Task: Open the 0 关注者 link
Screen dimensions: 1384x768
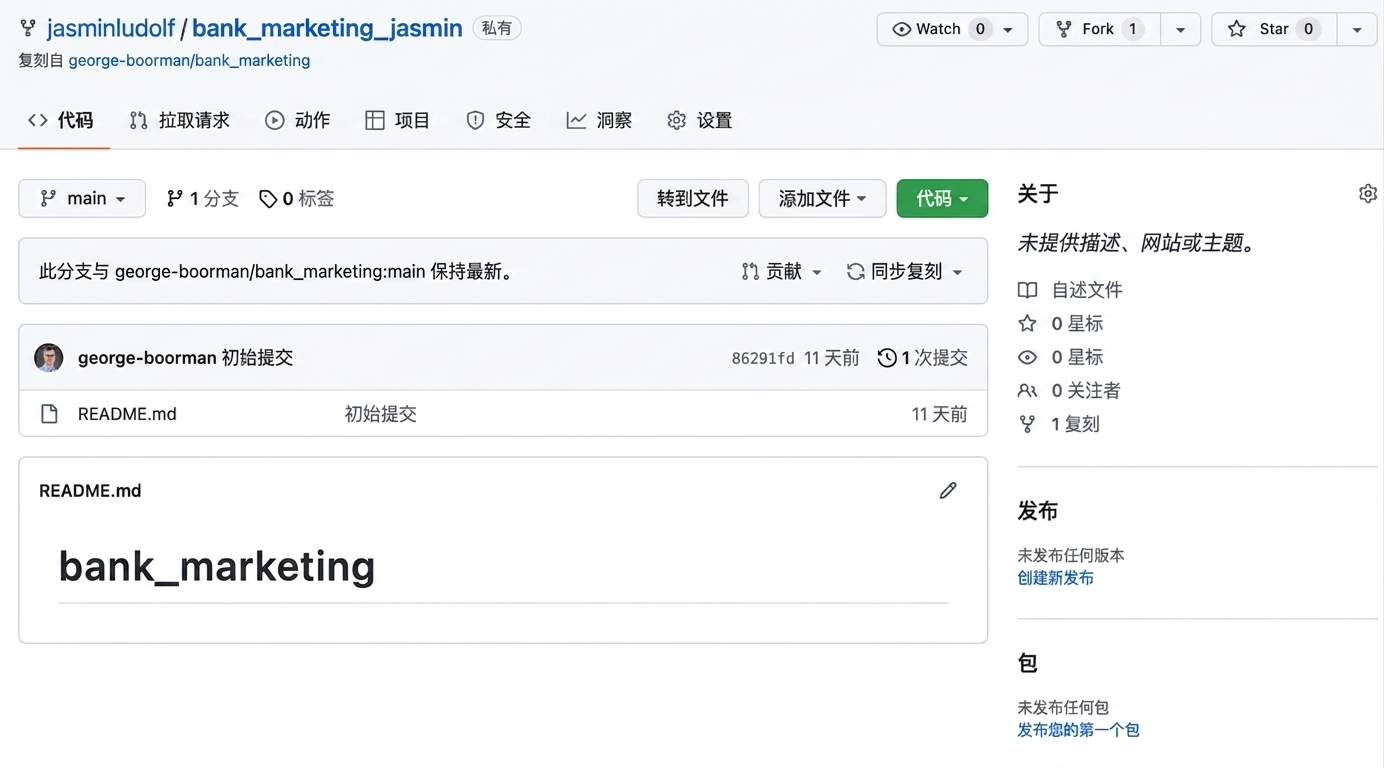Action: 1069,391
